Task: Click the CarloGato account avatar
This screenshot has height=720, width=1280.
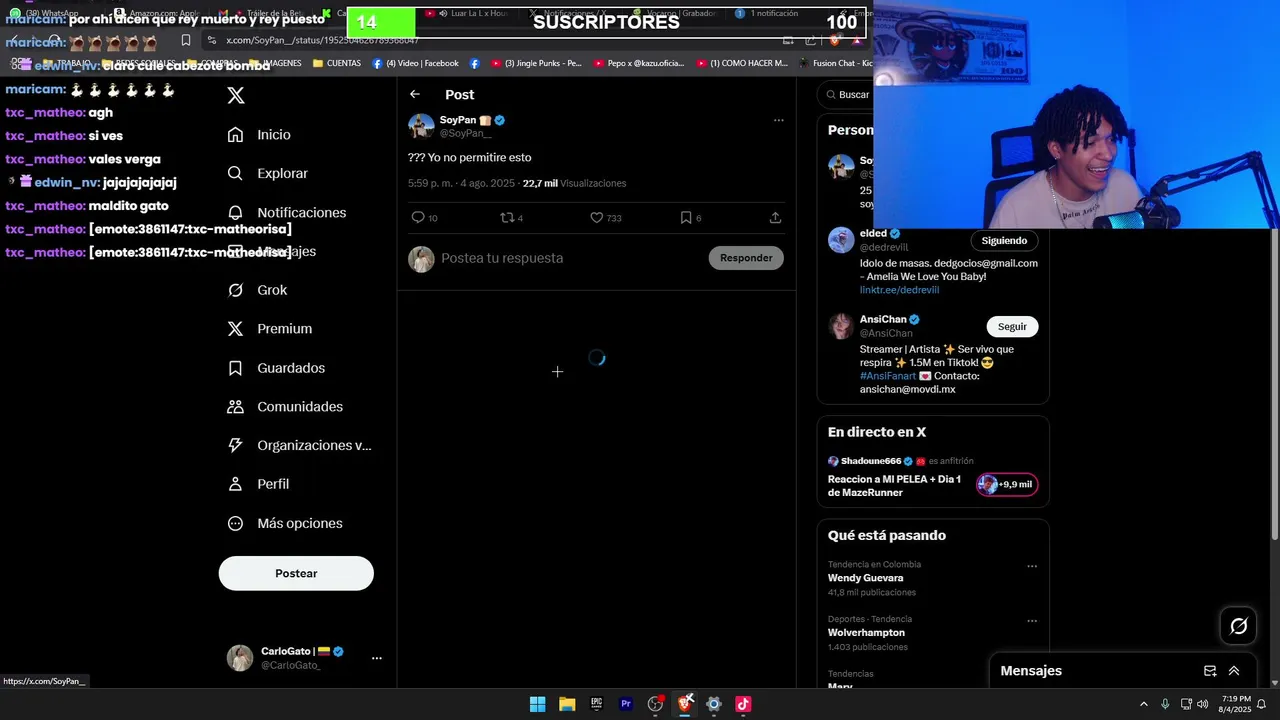Action: tap(240, 658)
